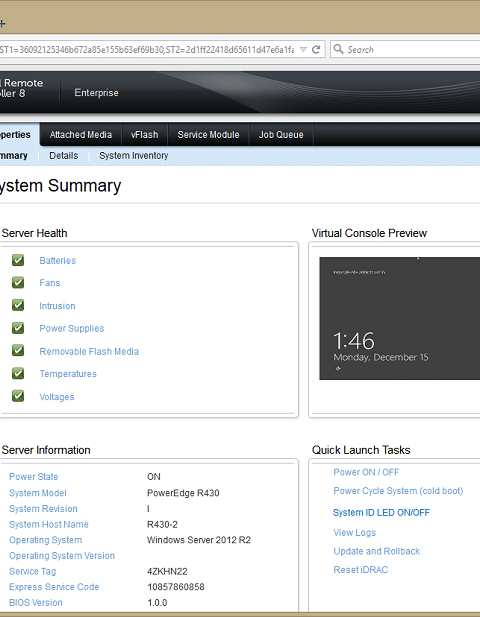Go to the Service Module tab
The width and height of the screenshot is (480, 617).
click(x=208, y=135)
